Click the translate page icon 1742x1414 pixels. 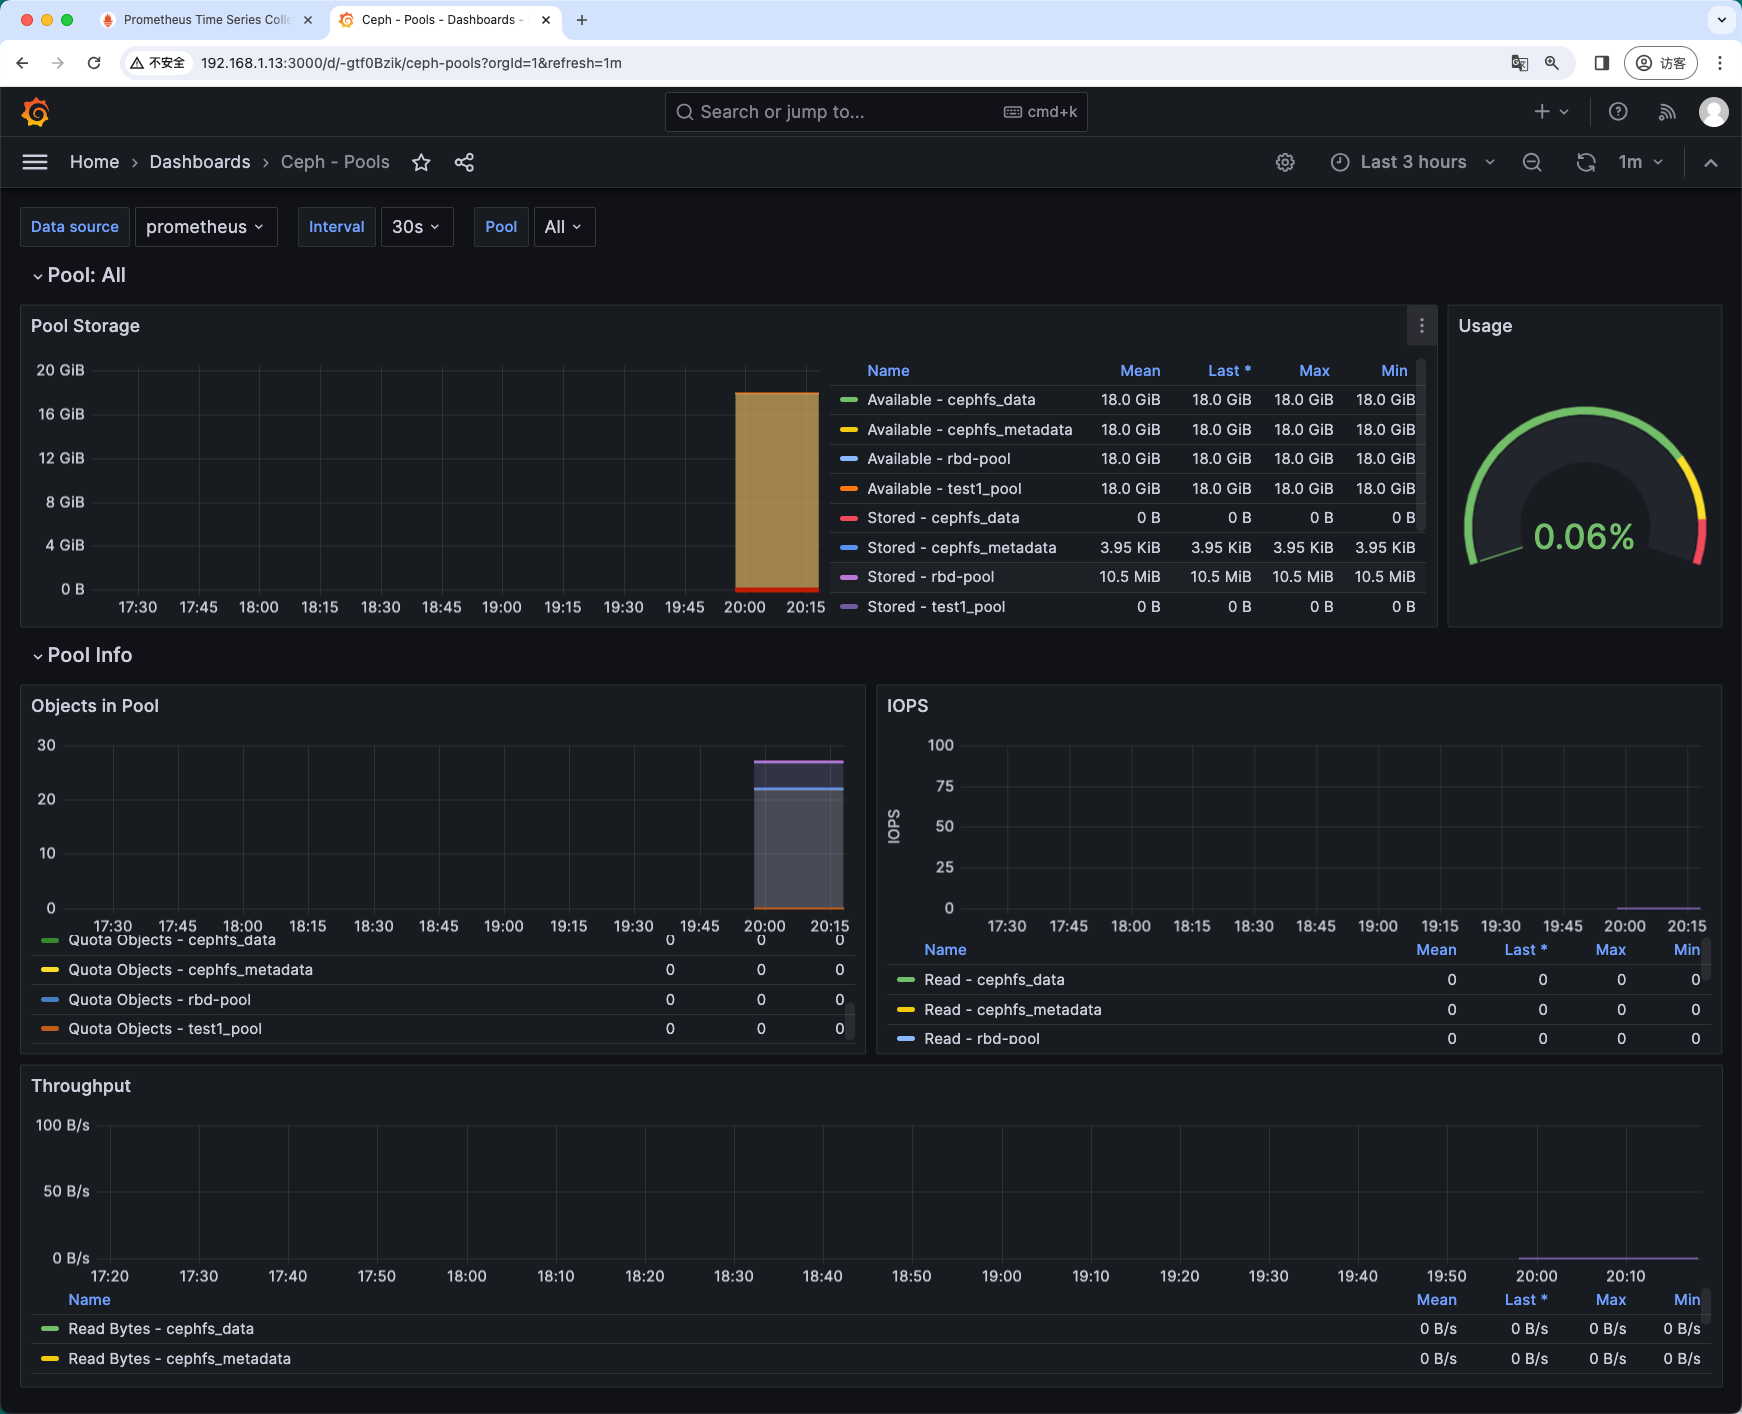pos(1519,63)
